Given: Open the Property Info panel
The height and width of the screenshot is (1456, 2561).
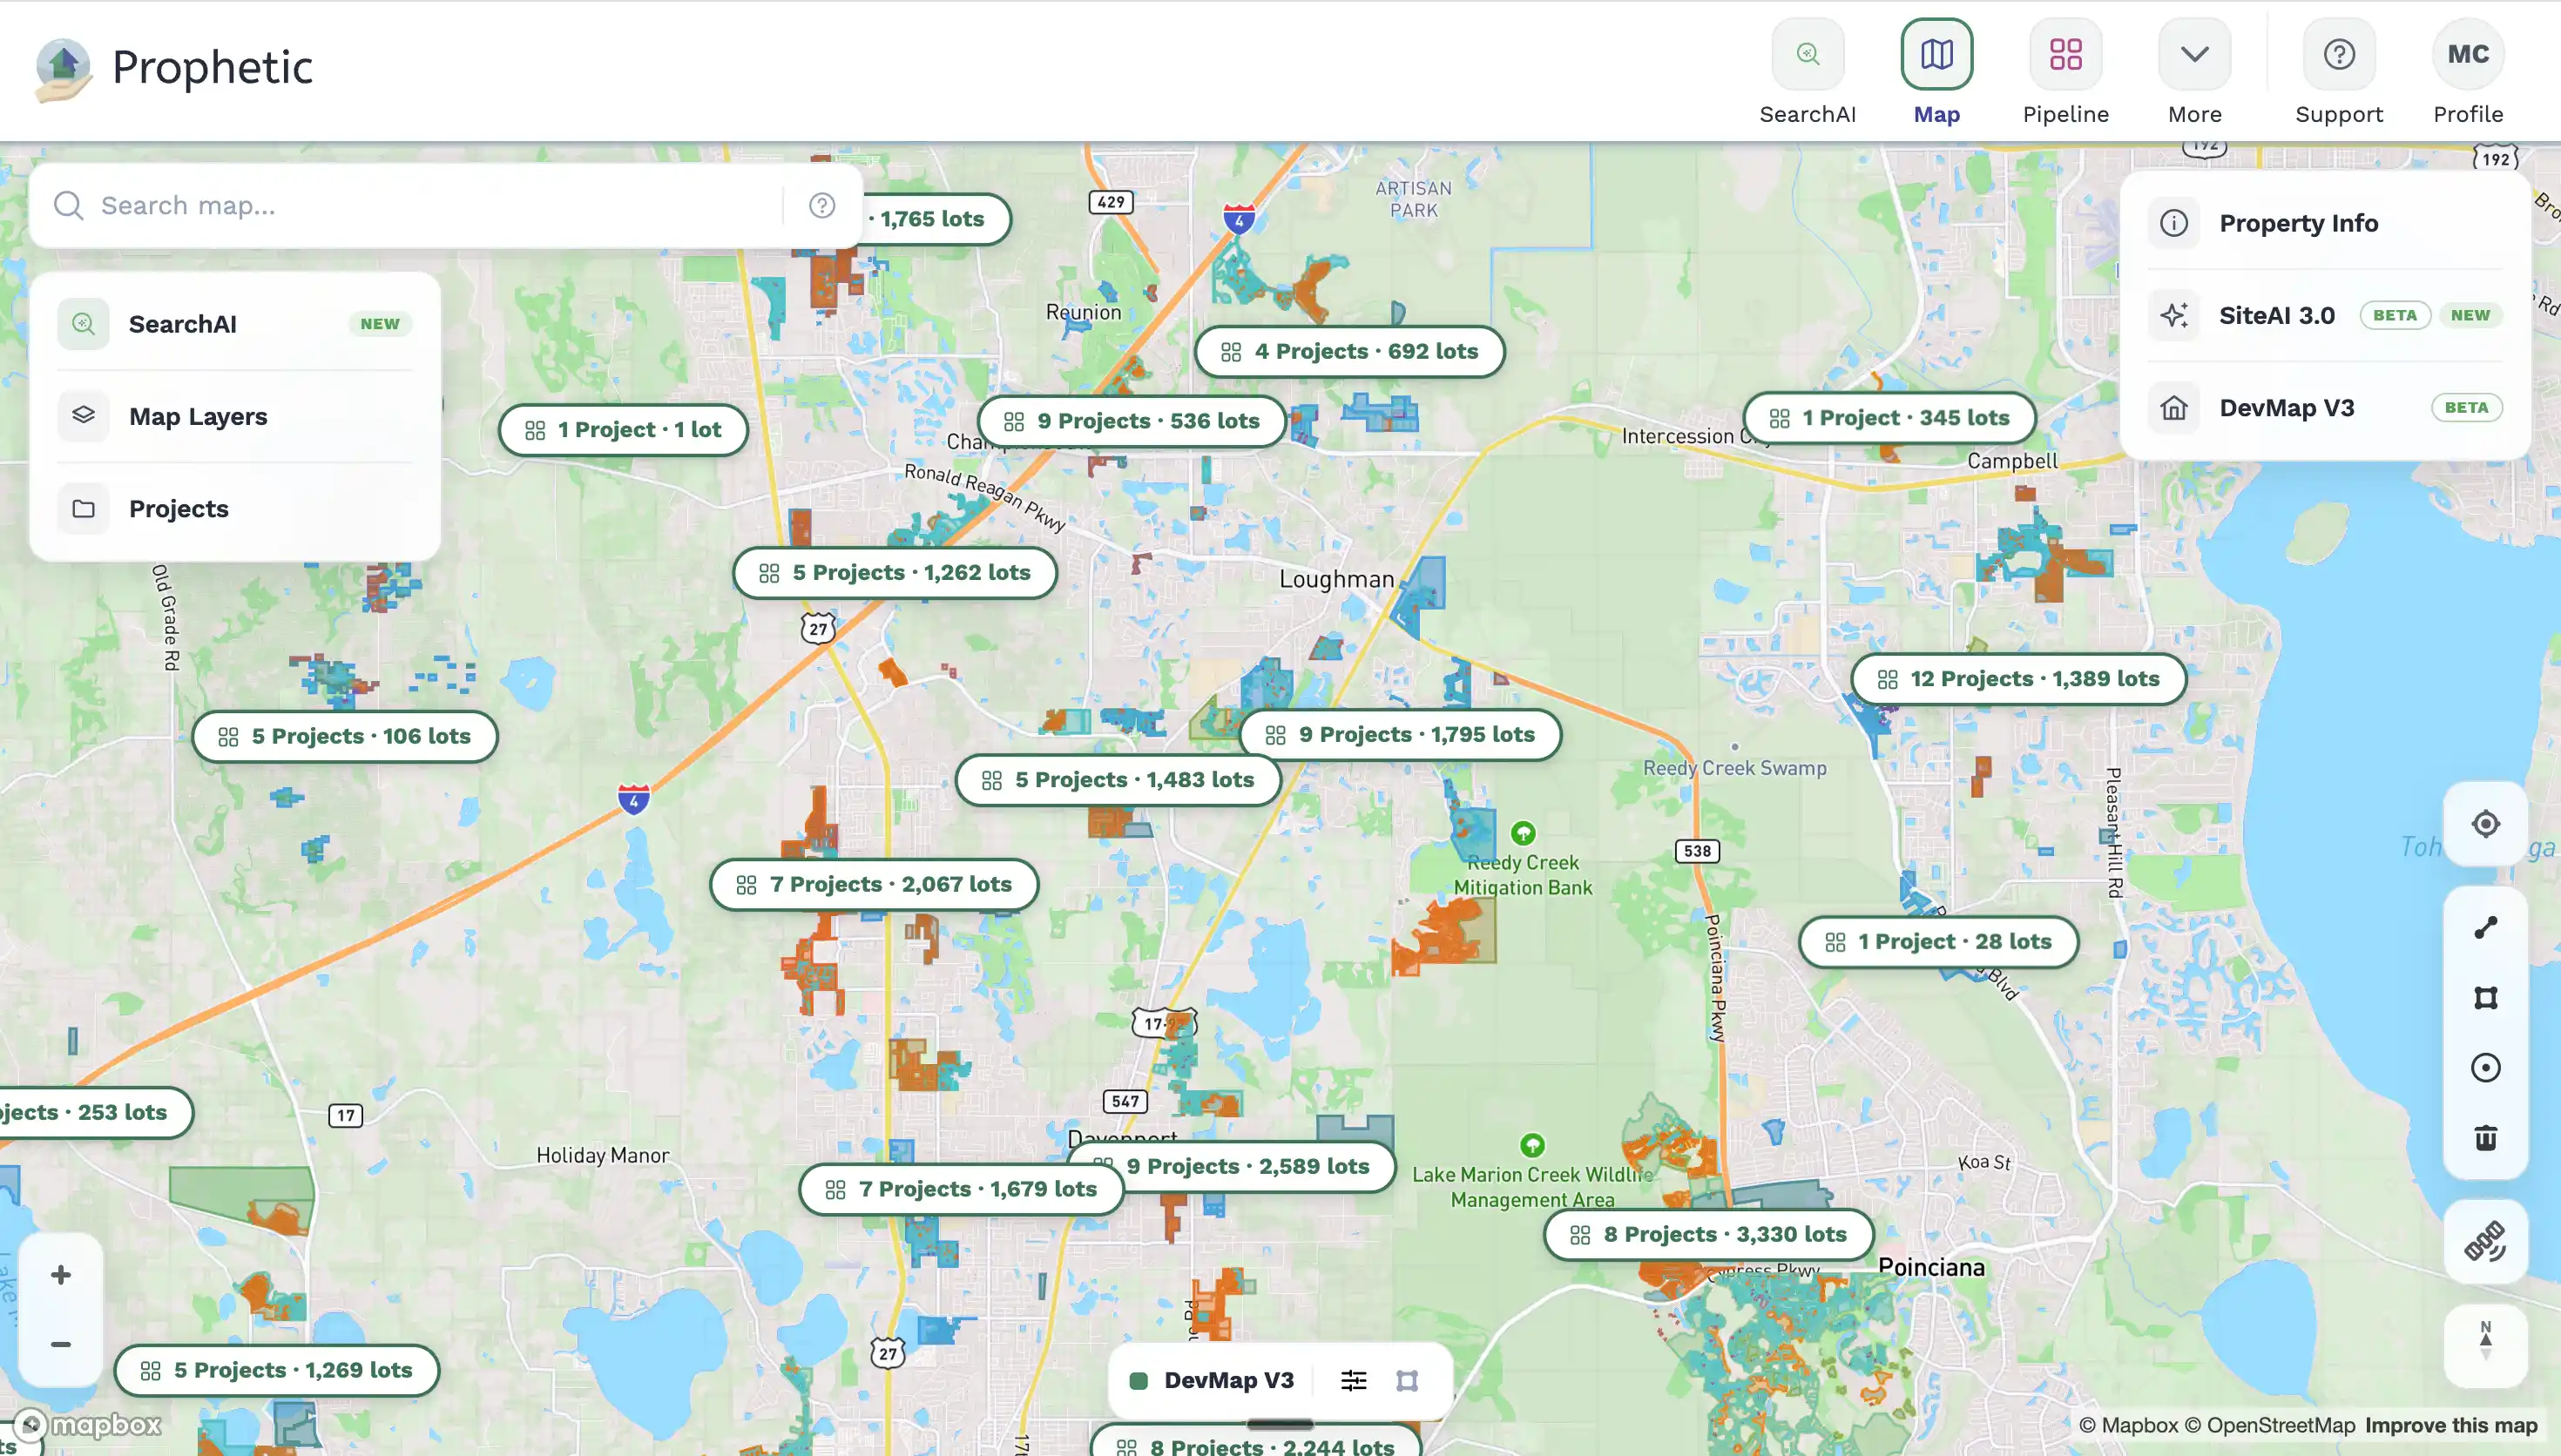Looking at the screenshot, I should (2325, 223).
